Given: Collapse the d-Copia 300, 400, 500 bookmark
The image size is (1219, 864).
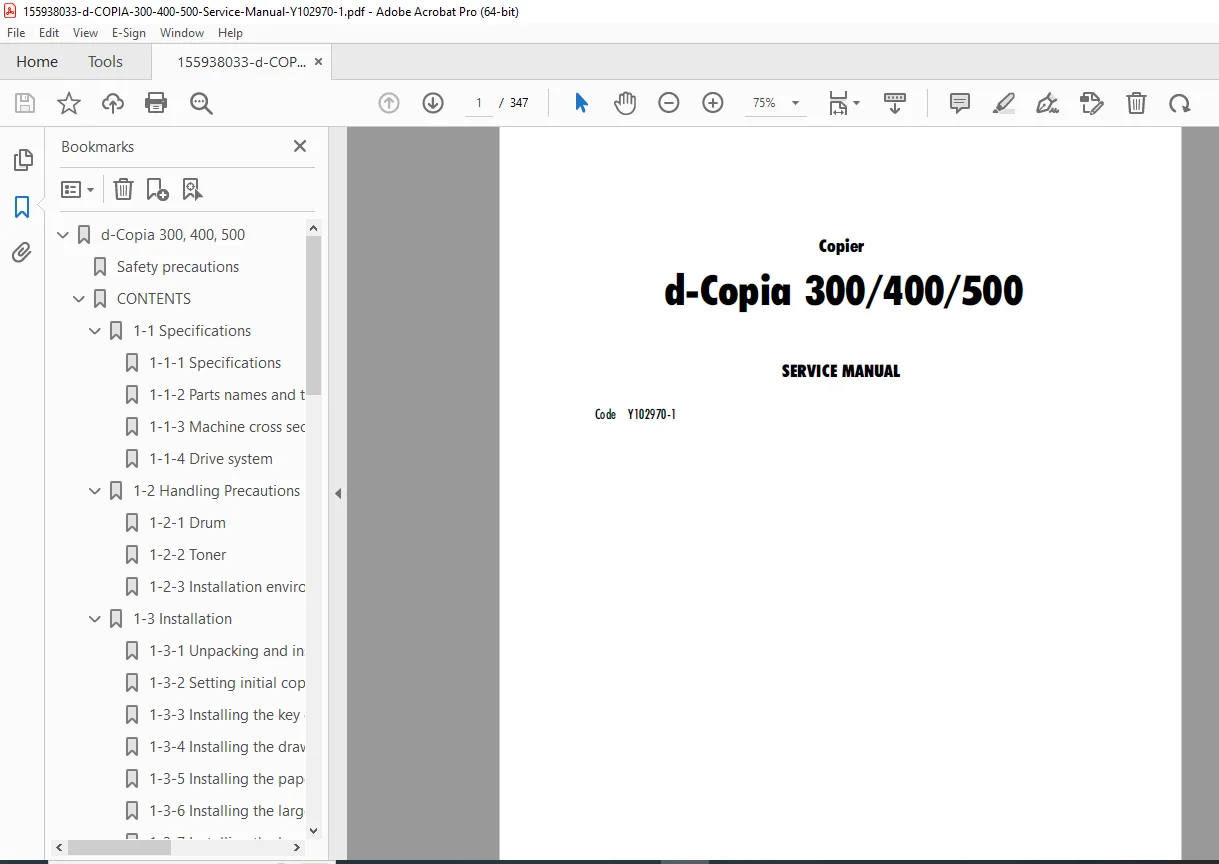Looking at the screenshot, I should 63,235.
